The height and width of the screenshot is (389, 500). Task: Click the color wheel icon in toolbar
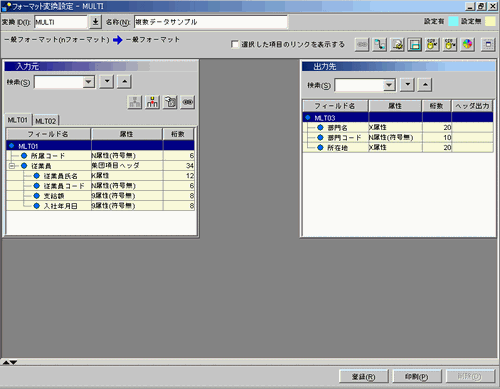(467, 44)
